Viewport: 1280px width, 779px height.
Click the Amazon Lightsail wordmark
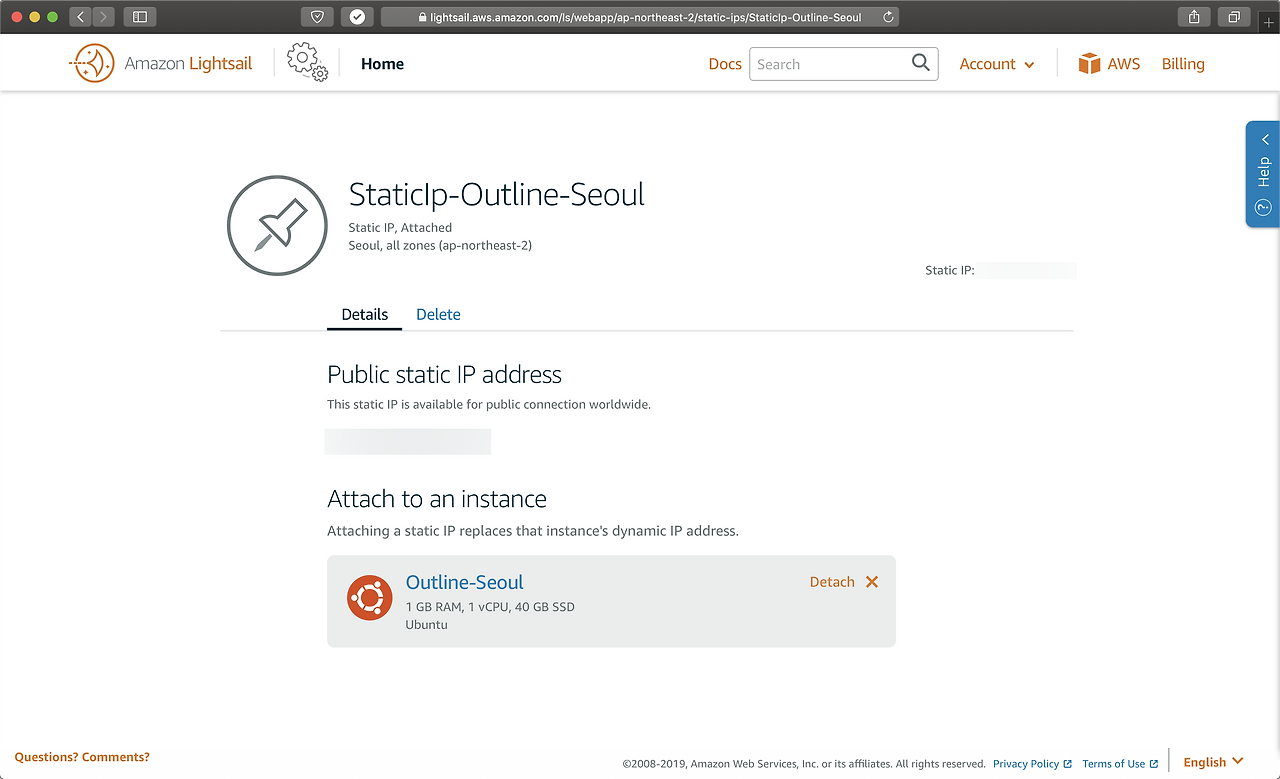tap(189, 64)
